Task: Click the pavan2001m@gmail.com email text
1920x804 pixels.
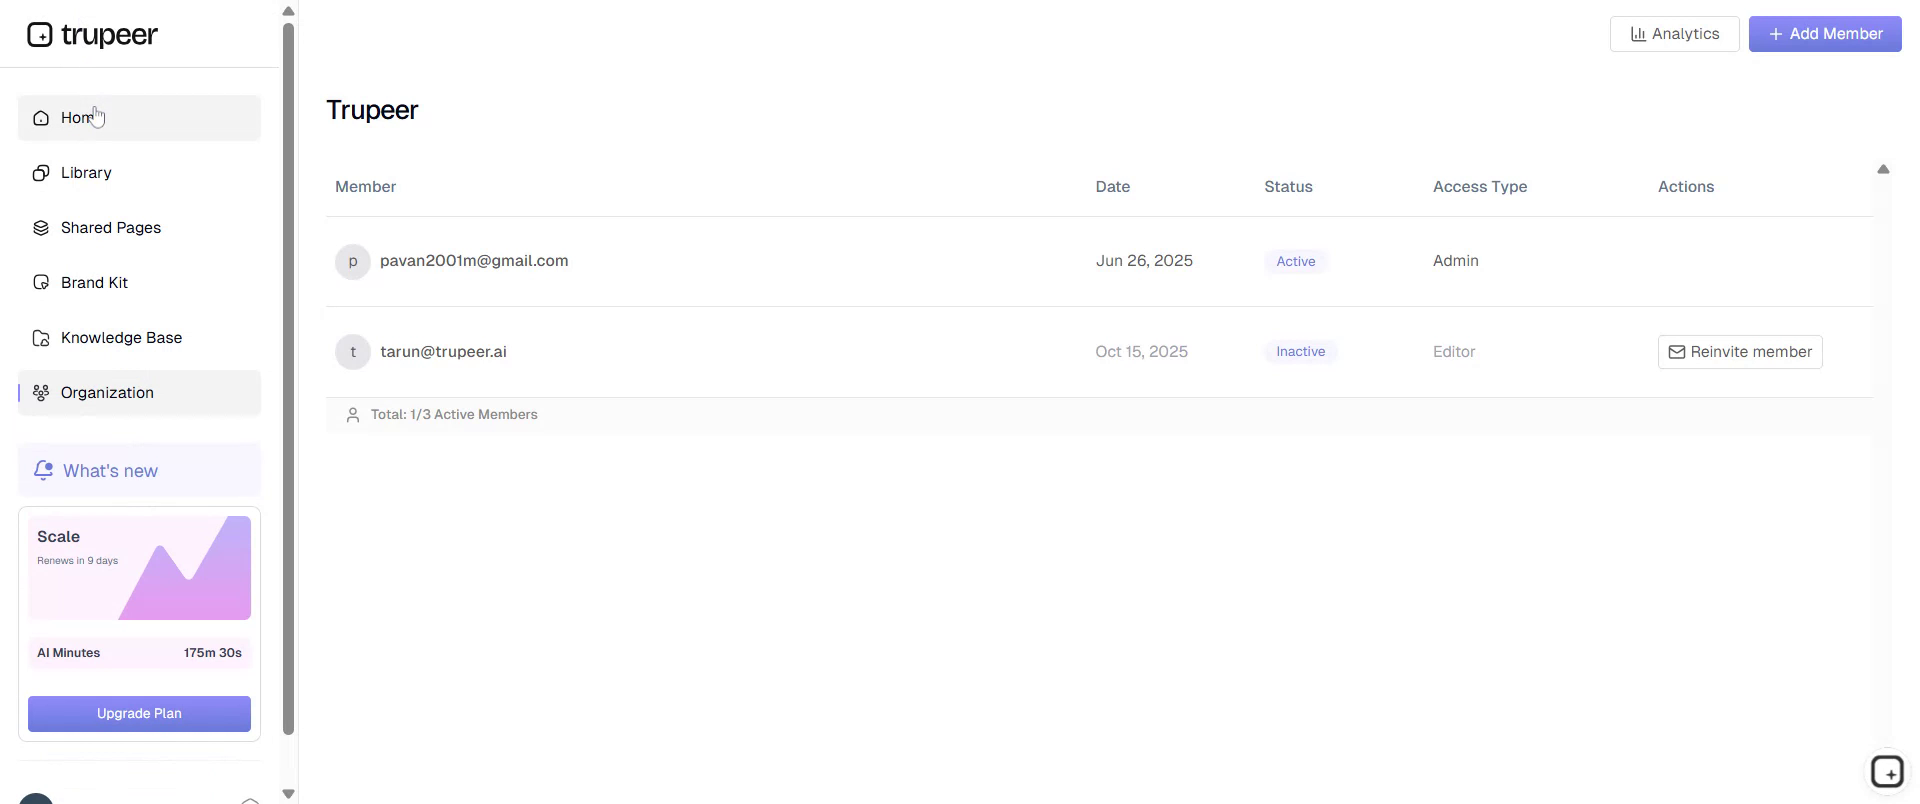Action: [x=474, y=261]
